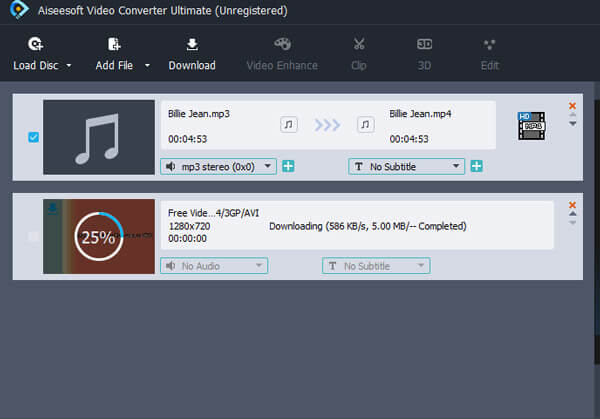Click the 1280x720 resolution text
Screen dimensions: 600x419
[189, 226]
